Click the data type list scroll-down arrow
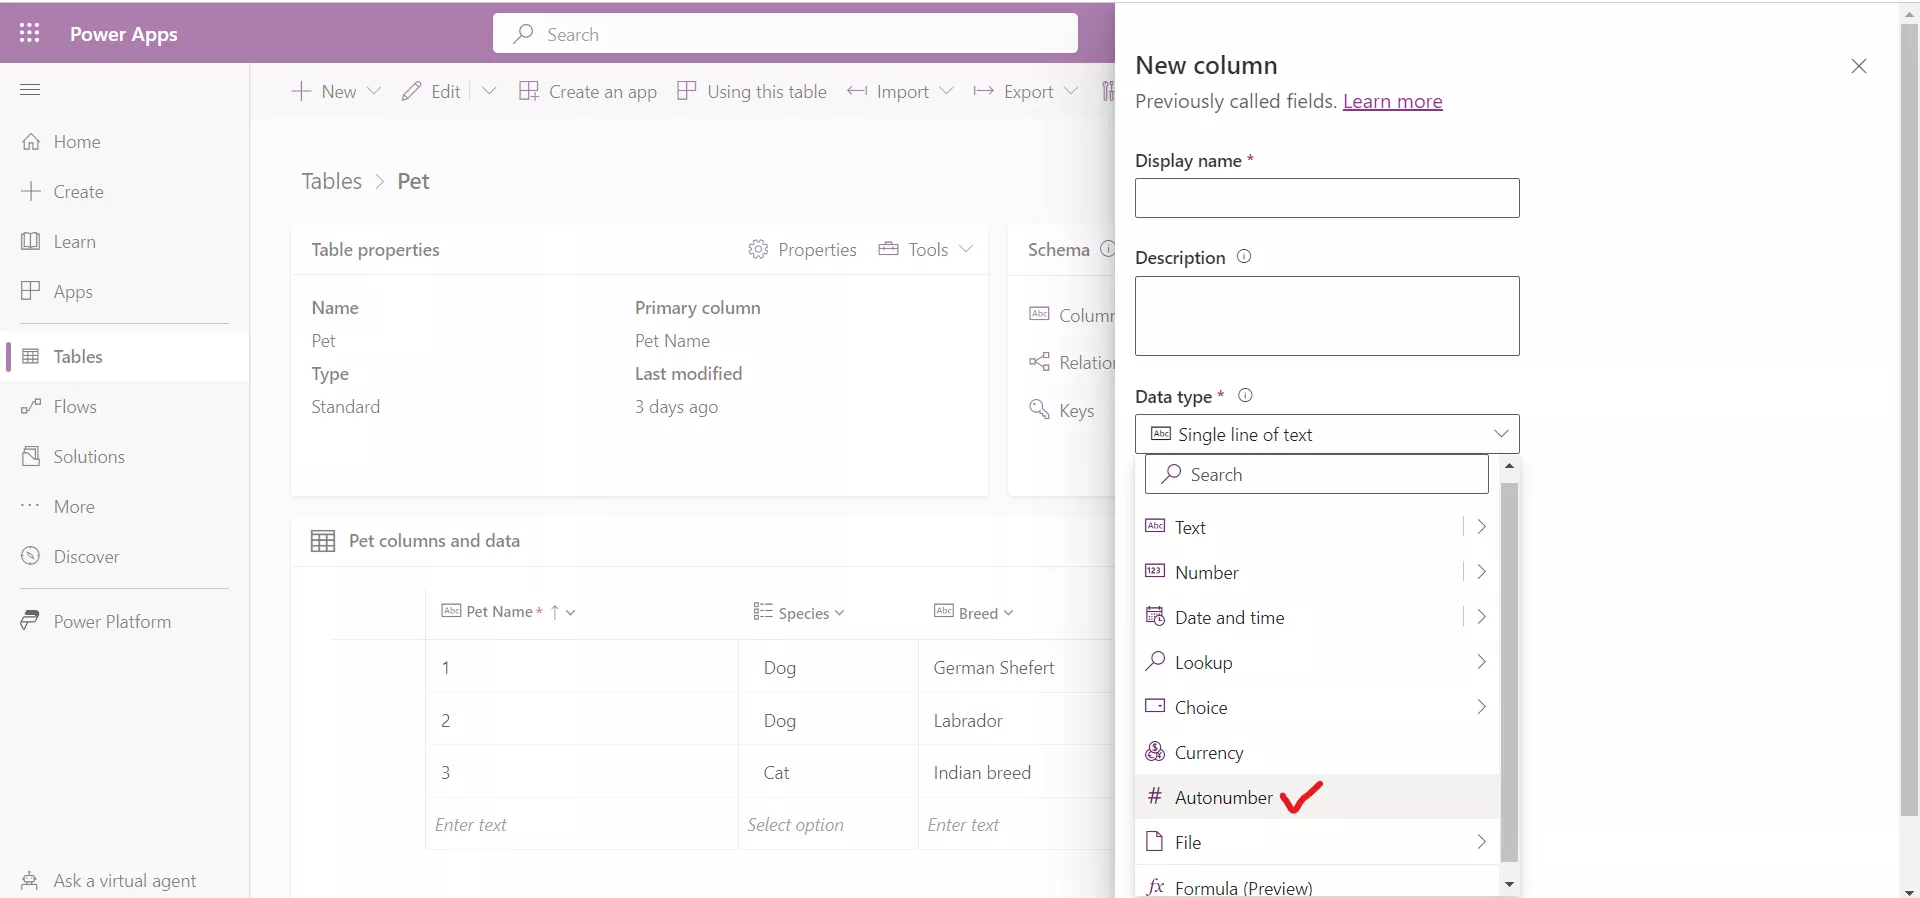Viewport: 1920px width, 898px height. 1509,885
